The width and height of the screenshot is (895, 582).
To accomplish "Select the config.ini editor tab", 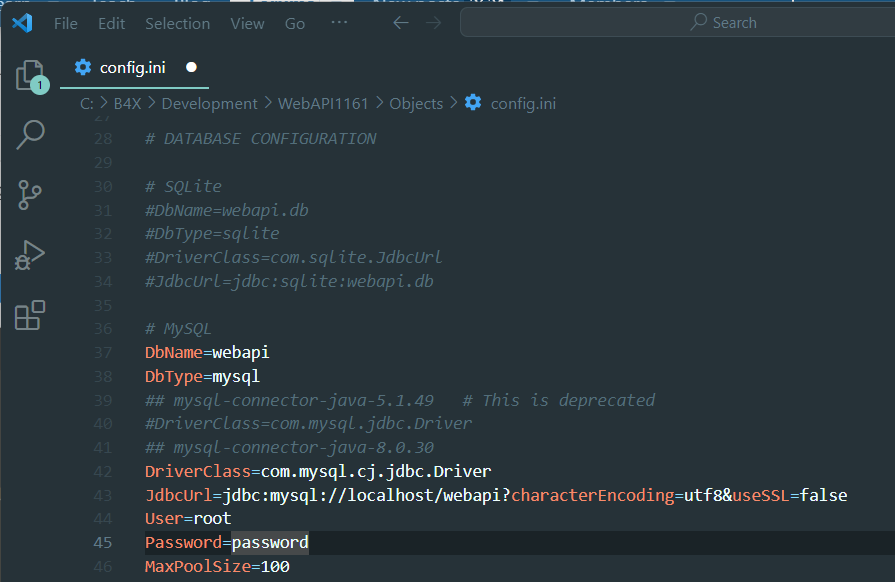I will pyautogui.click(x=132, y=68).
